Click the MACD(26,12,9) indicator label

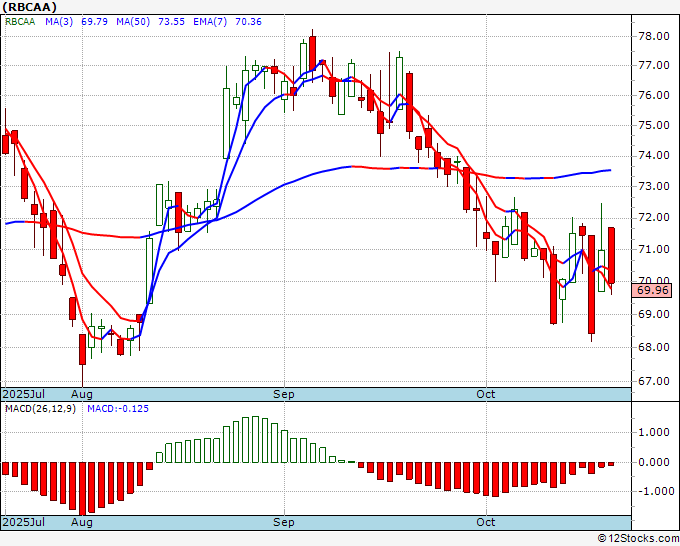click(x=40, y=409)
